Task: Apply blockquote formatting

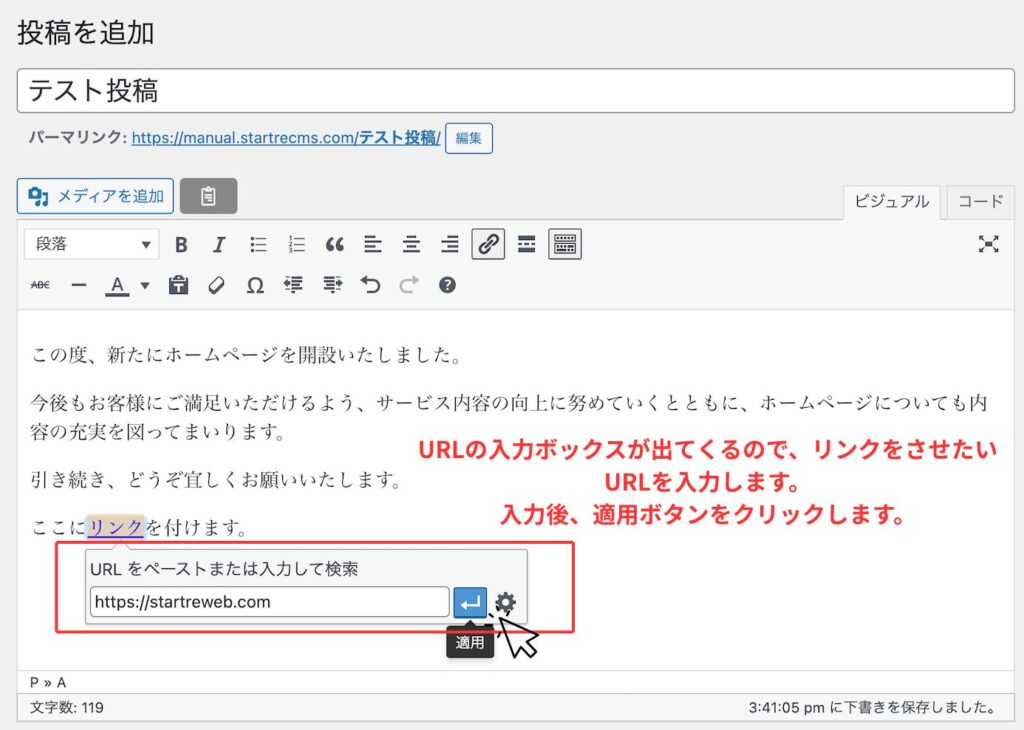Action: [x=335, y=244]
